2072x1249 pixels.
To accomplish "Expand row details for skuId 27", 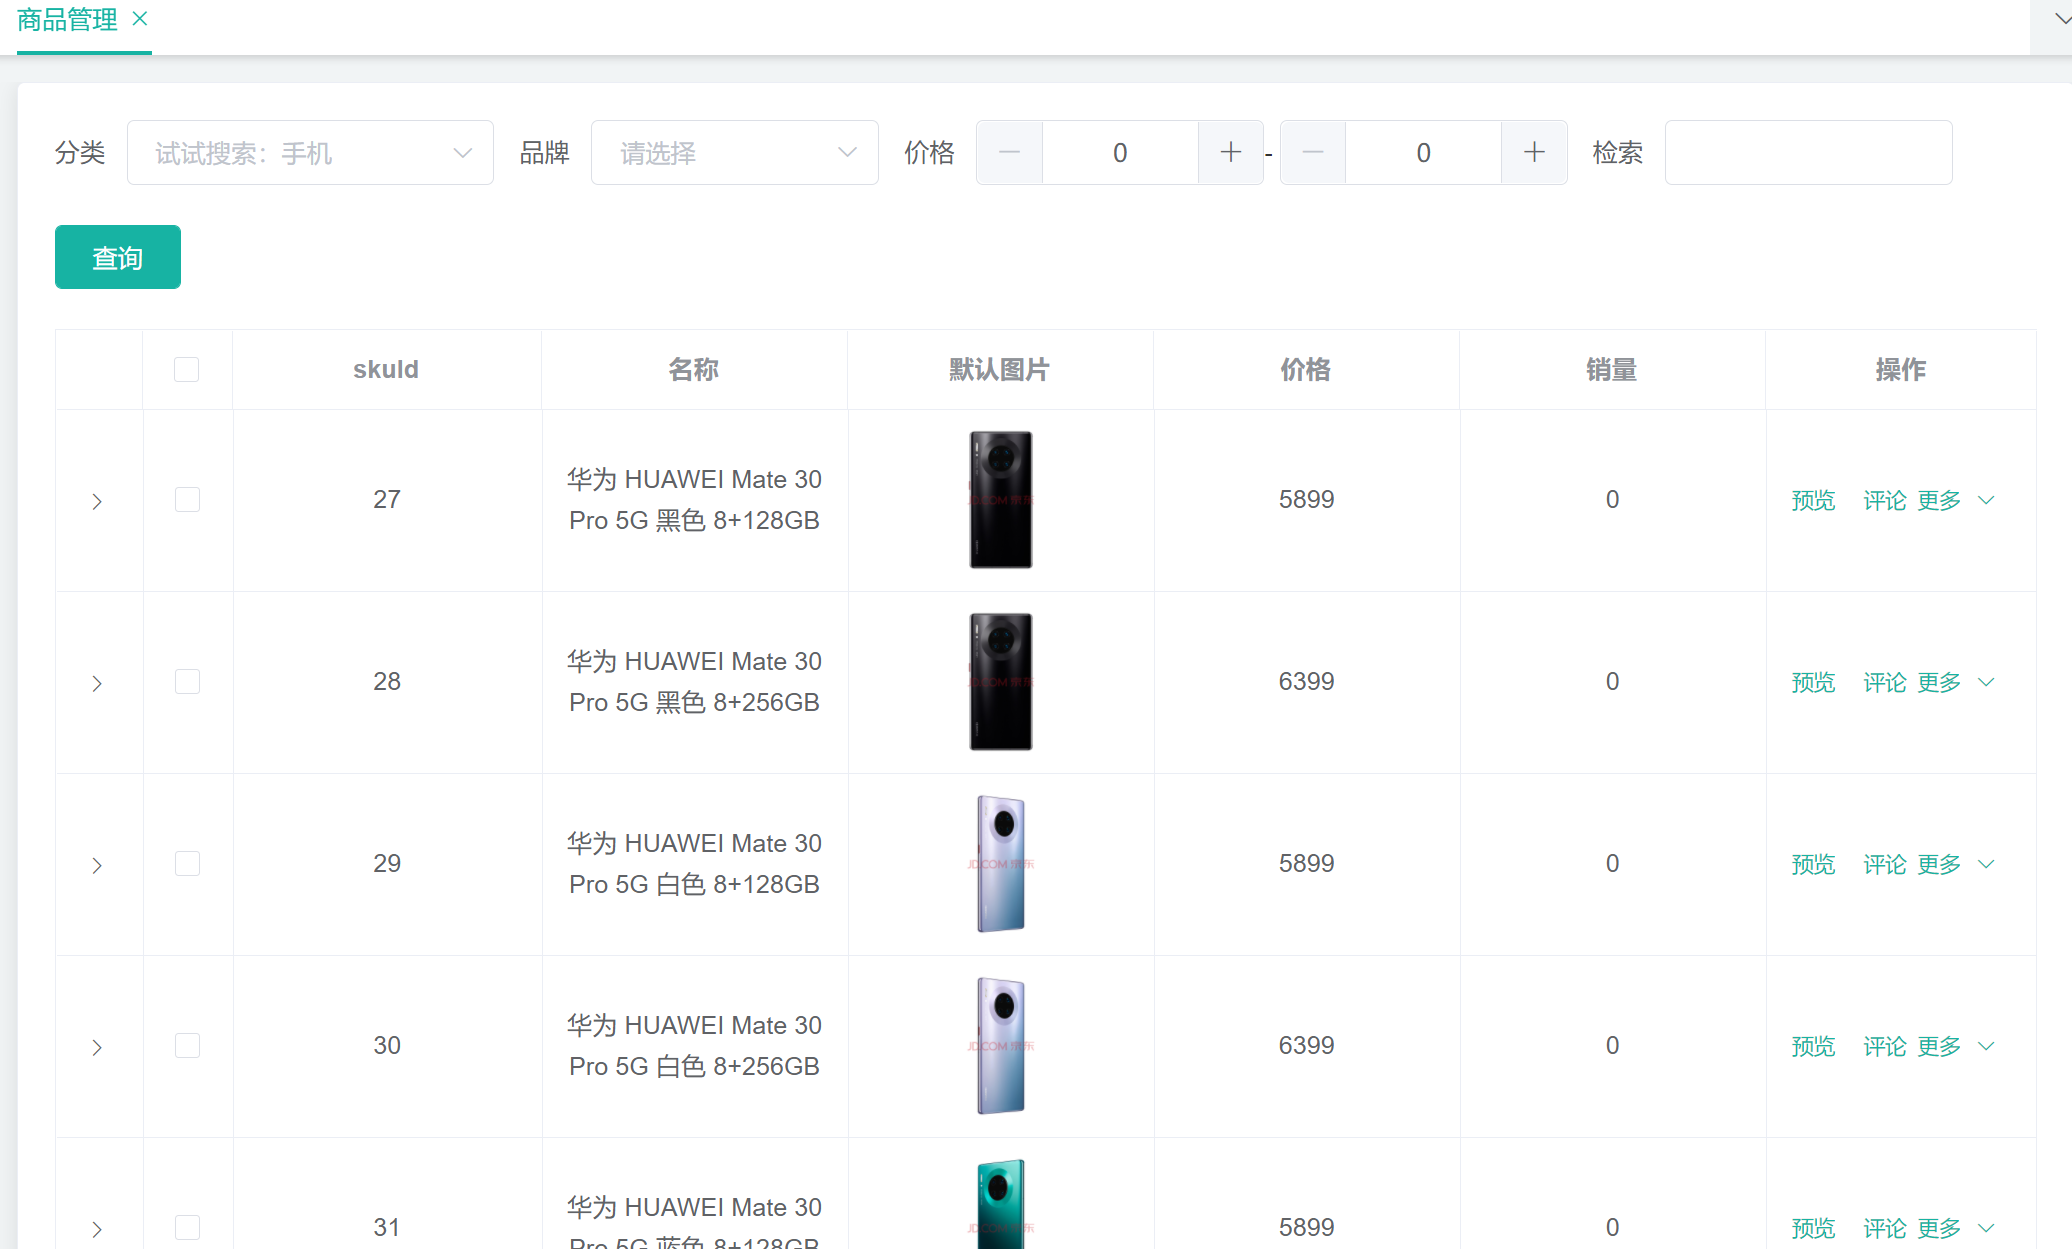I will tap(97, 501).
